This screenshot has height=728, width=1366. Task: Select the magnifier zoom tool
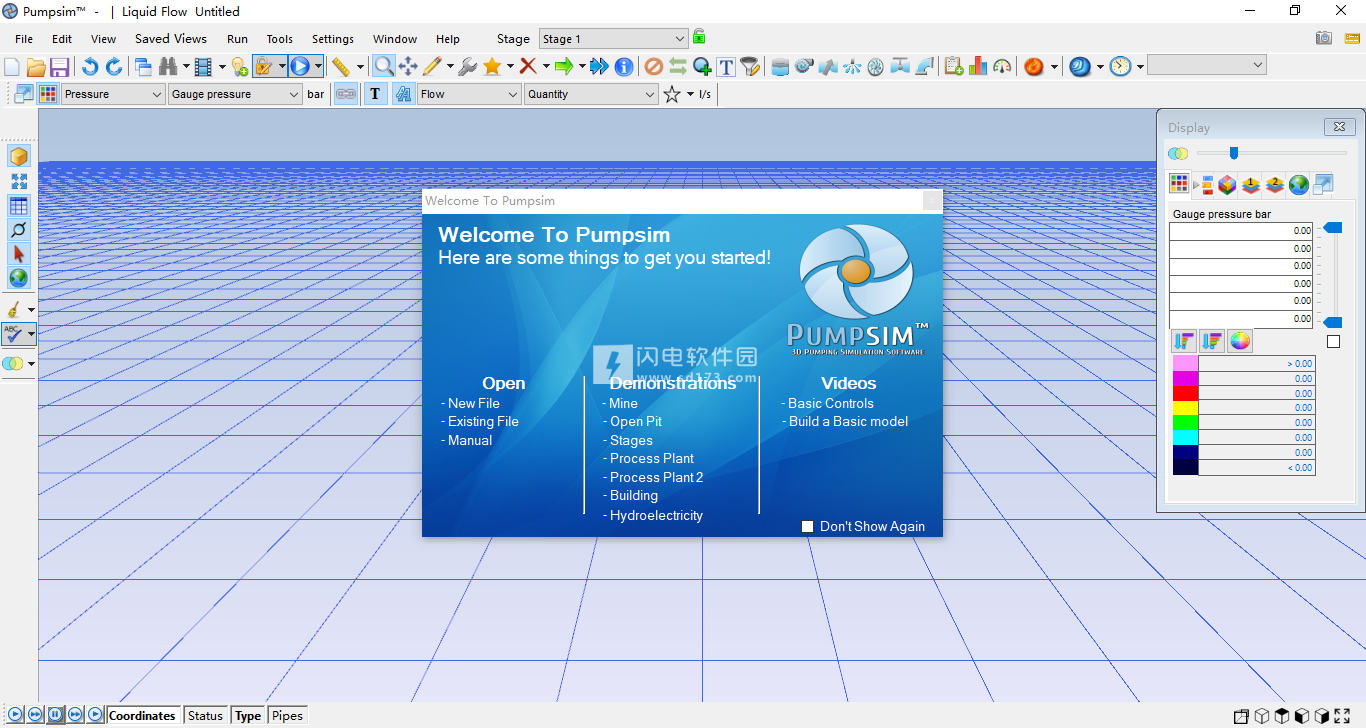[x=384, y=67]
